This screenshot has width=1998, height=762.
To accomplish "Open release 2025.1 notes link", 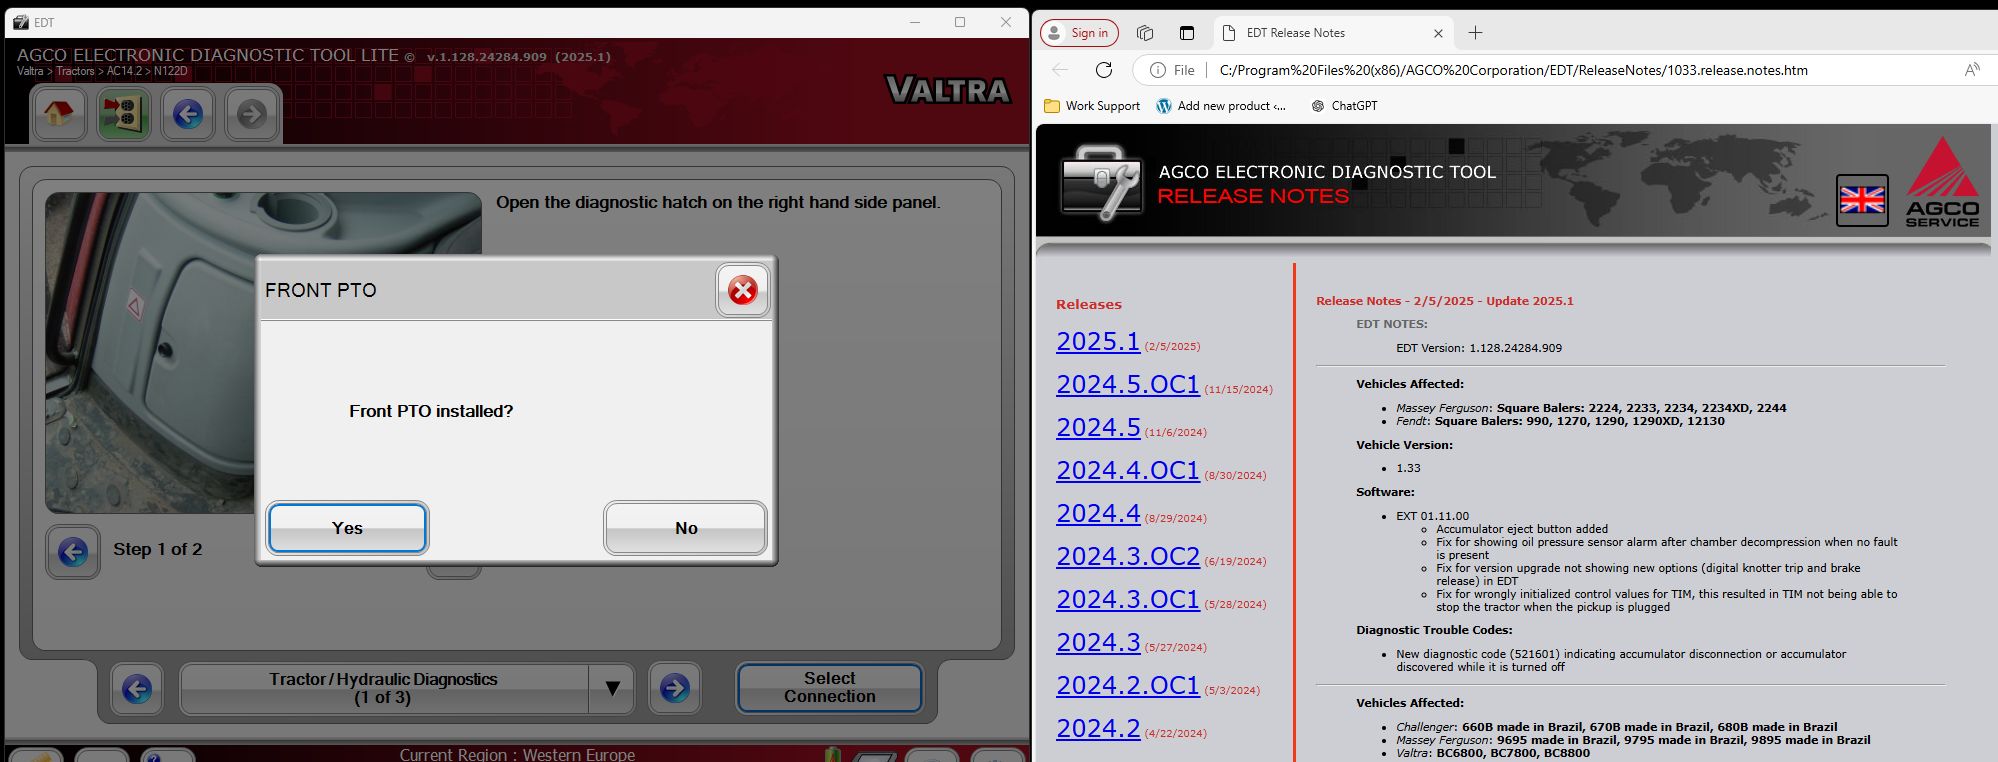I will tap(1098, 342).
